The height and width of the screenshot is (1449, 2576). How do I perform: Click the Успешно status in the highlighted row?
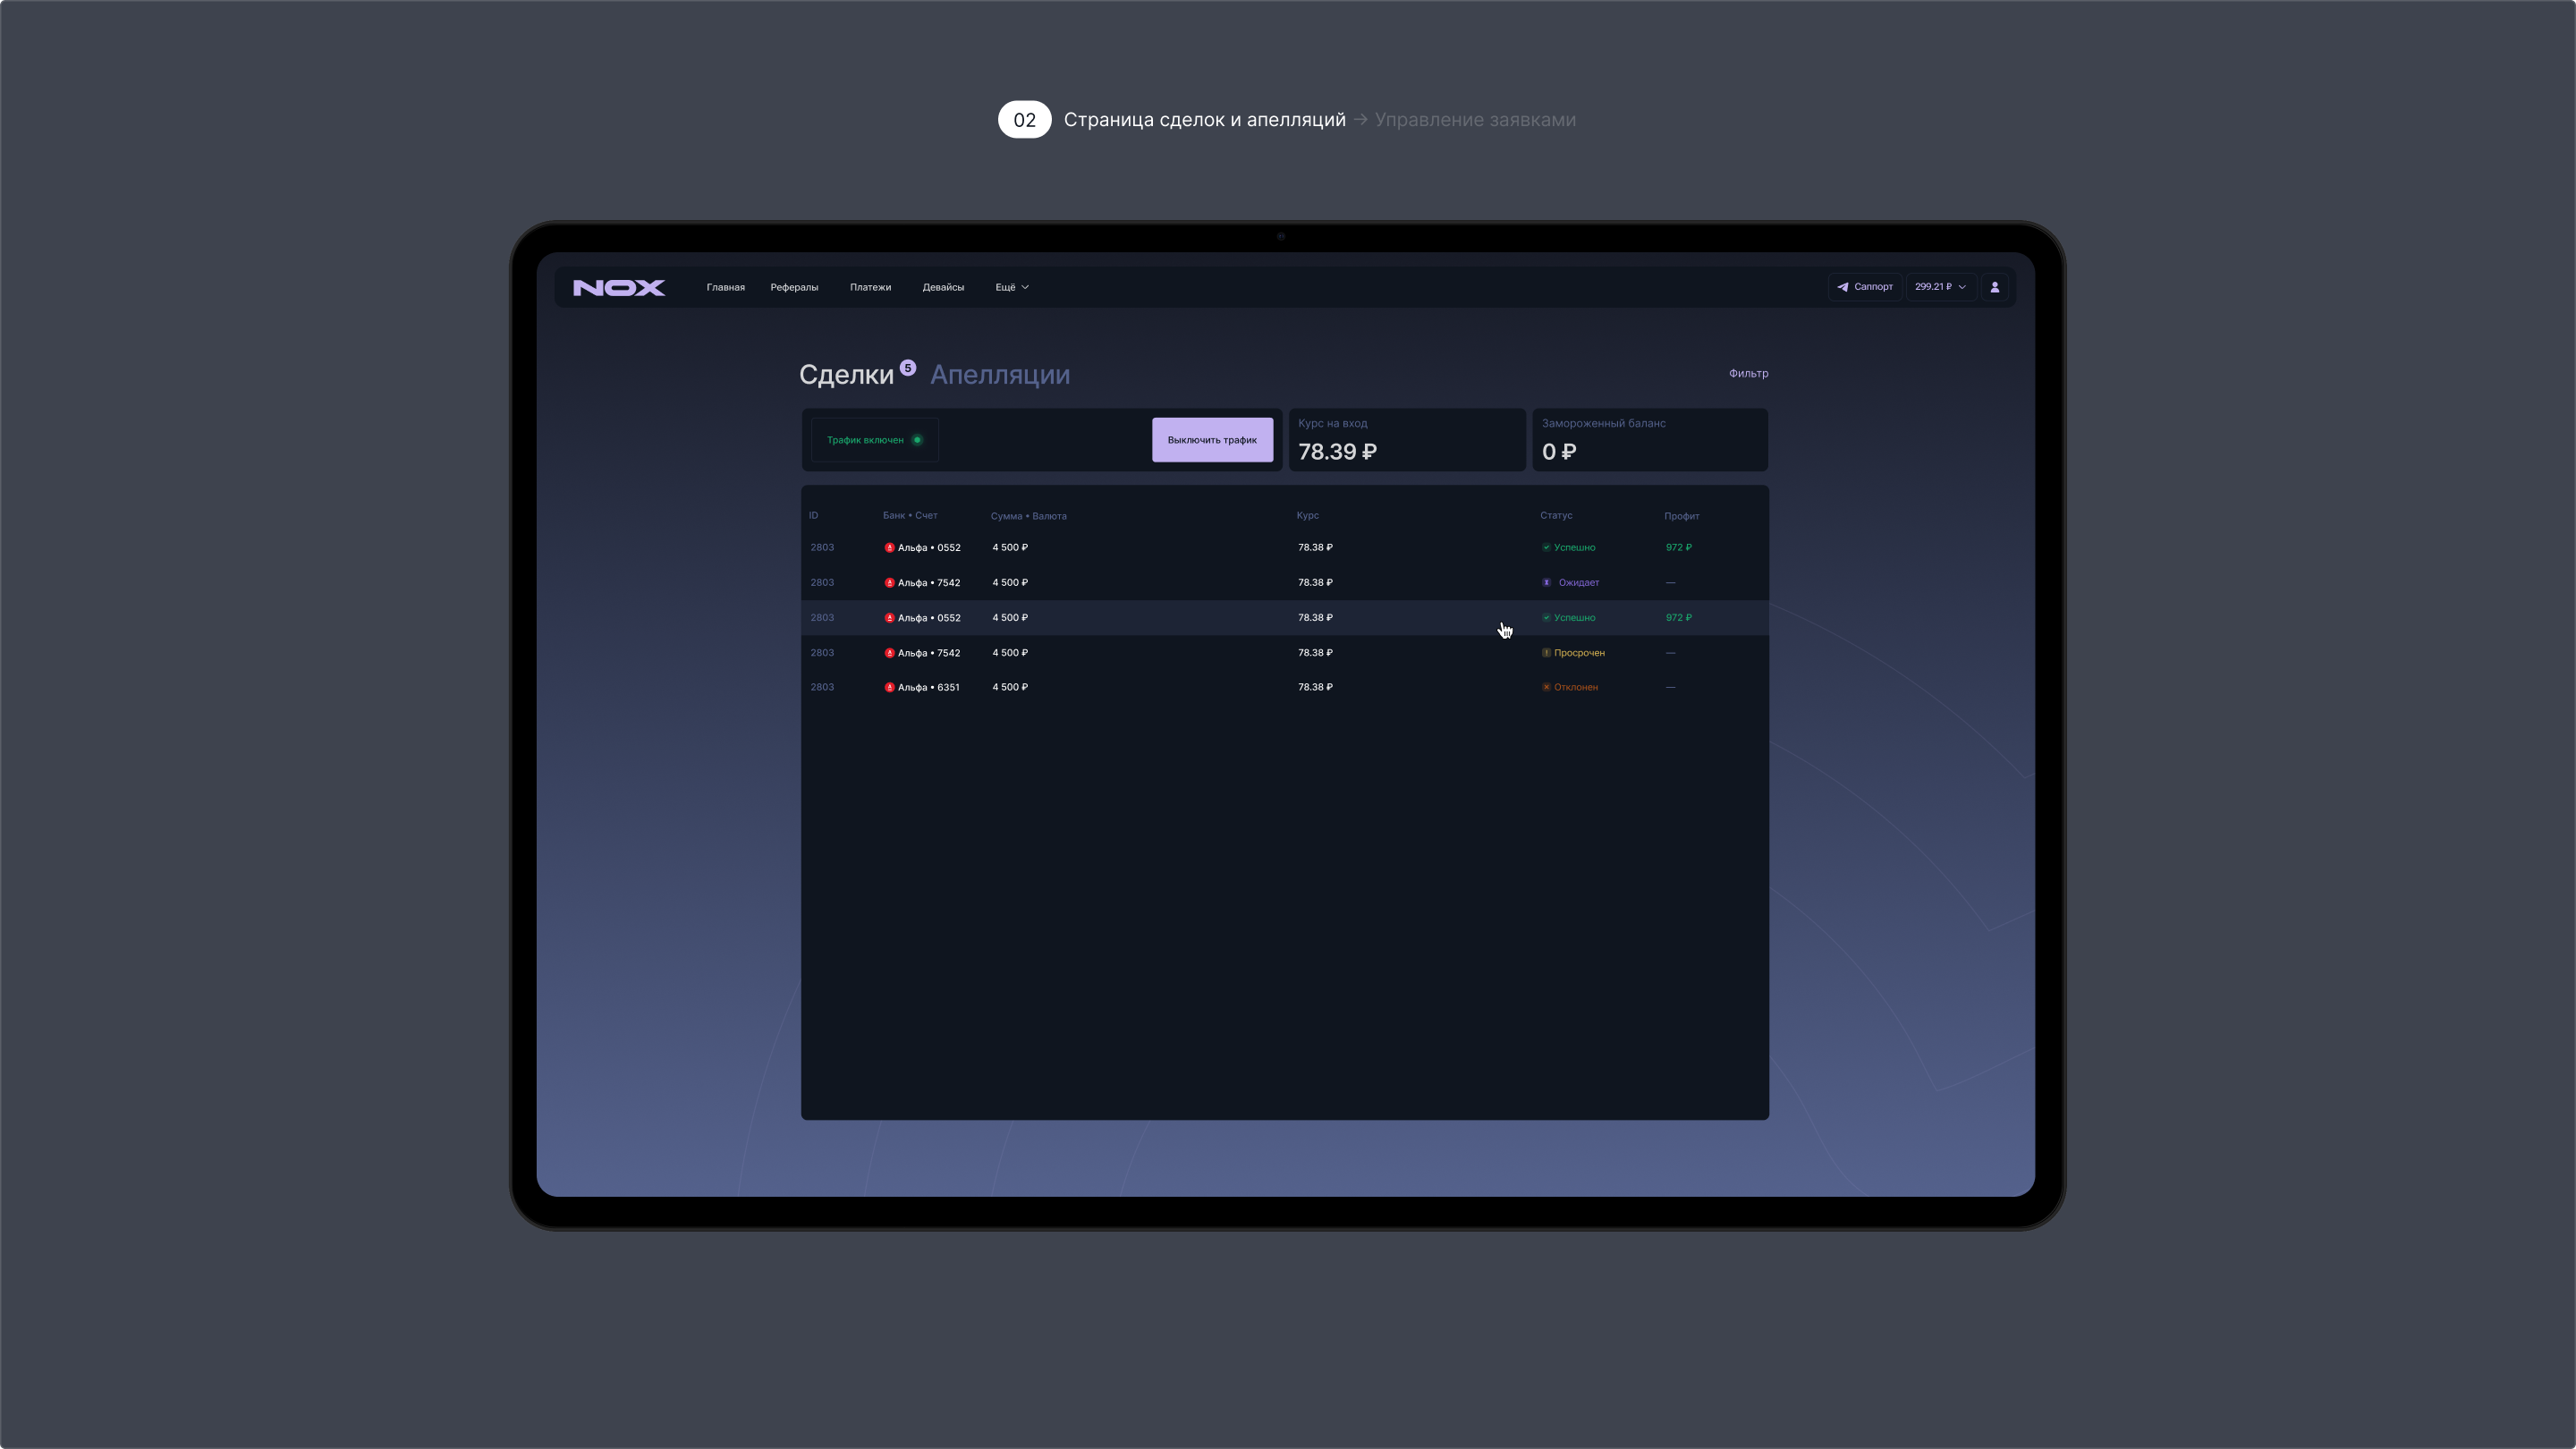(1574, 618)
